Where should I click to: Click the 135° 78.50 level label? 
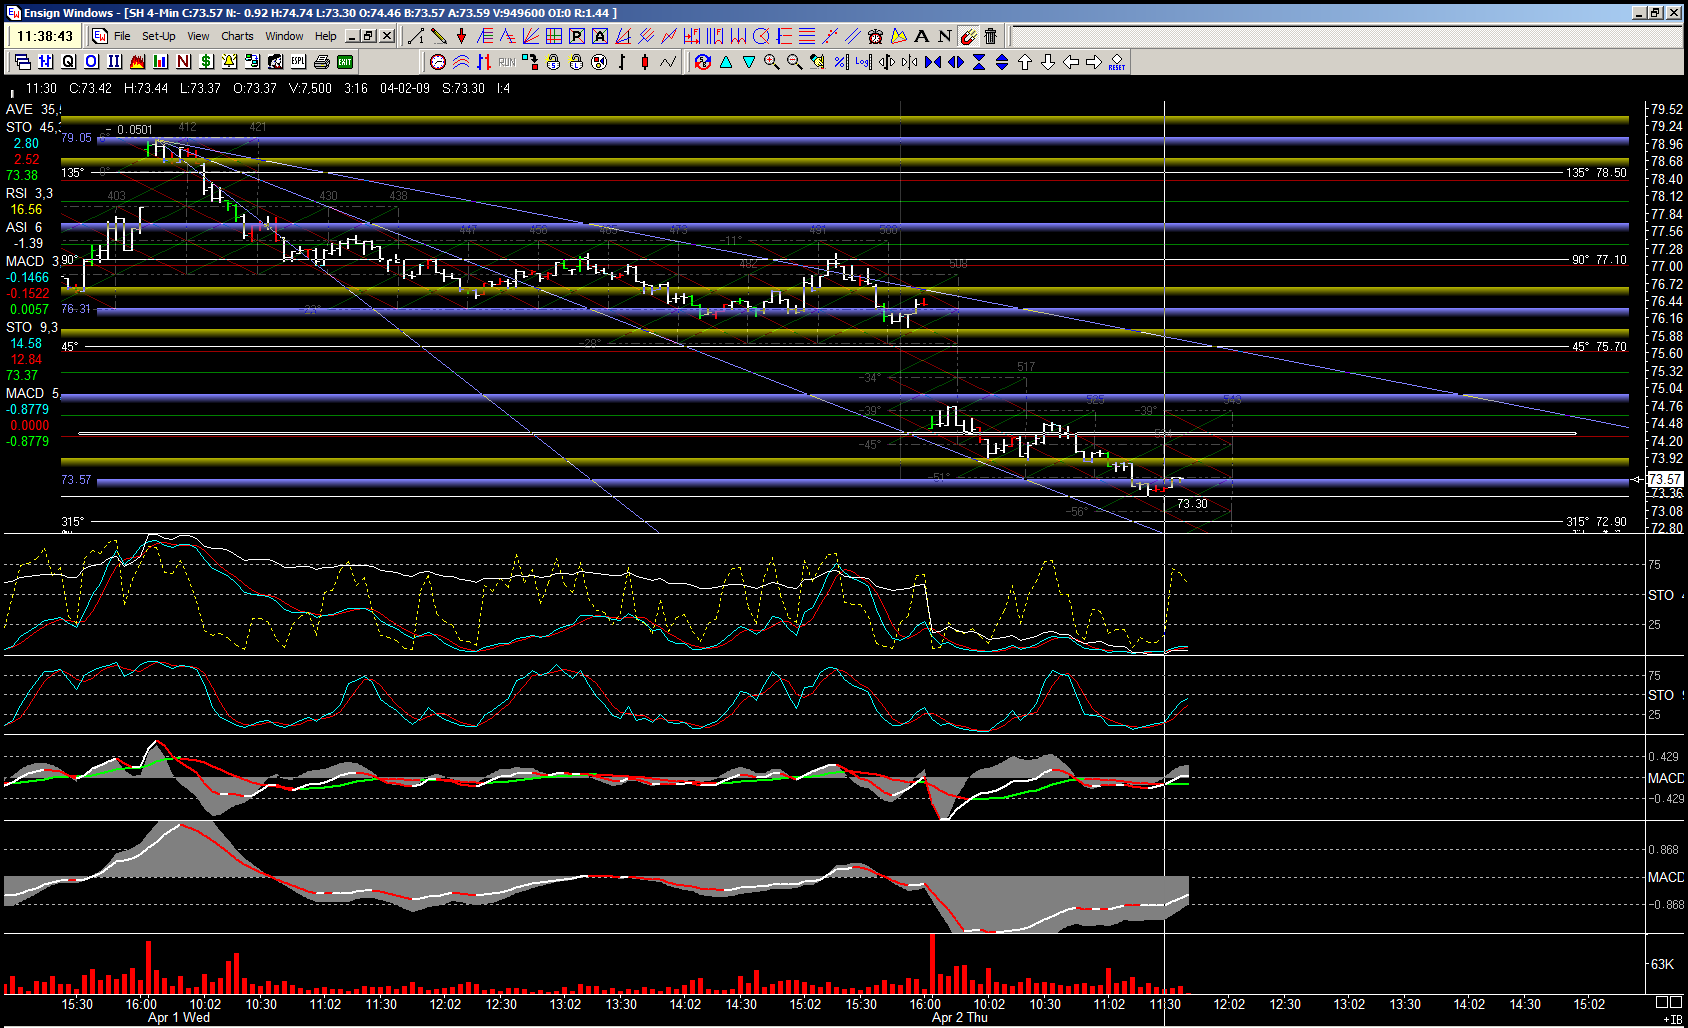tap(1596, 173)
